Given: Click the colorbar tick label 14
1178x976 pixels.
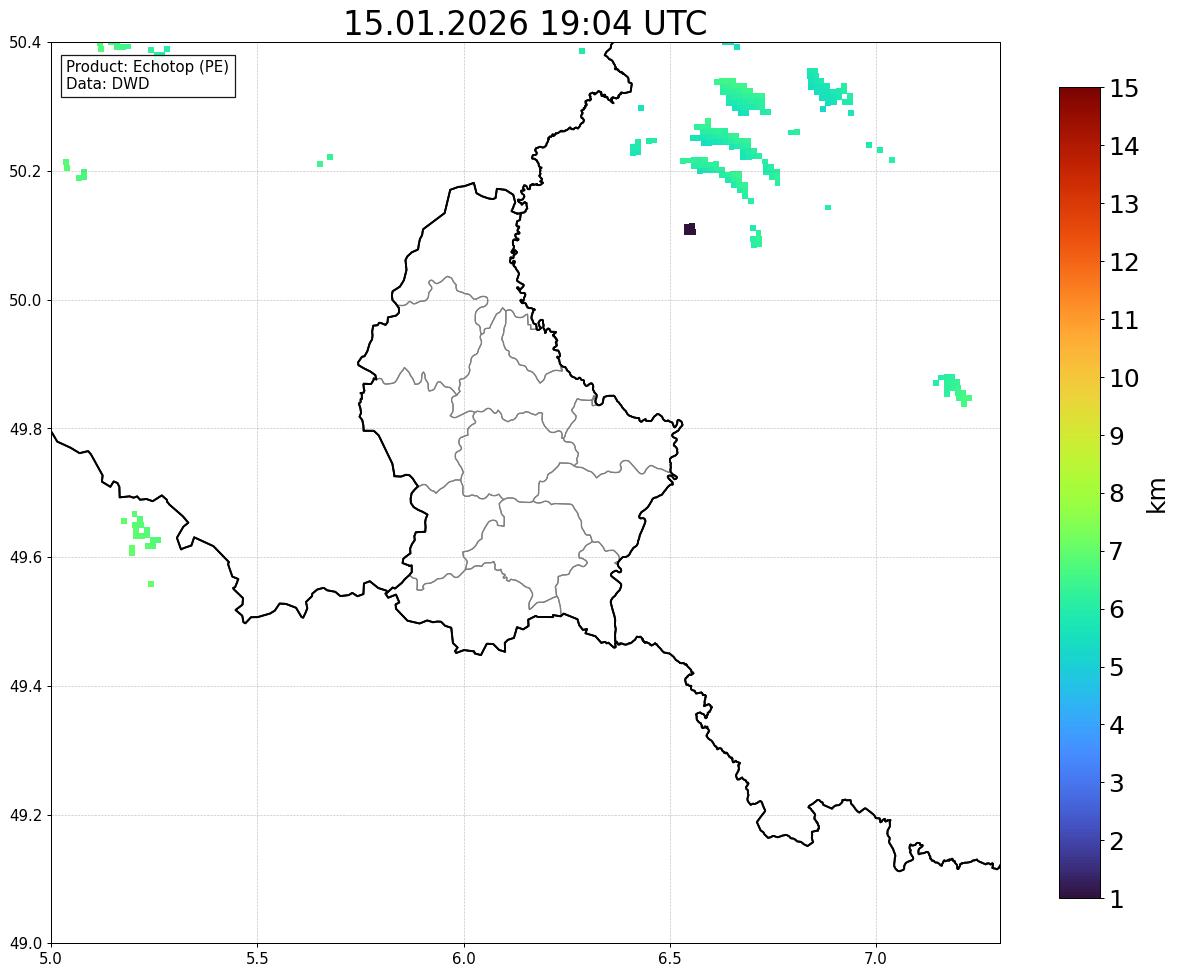Looking at the screenshot, I should (x=1124, y=146).
